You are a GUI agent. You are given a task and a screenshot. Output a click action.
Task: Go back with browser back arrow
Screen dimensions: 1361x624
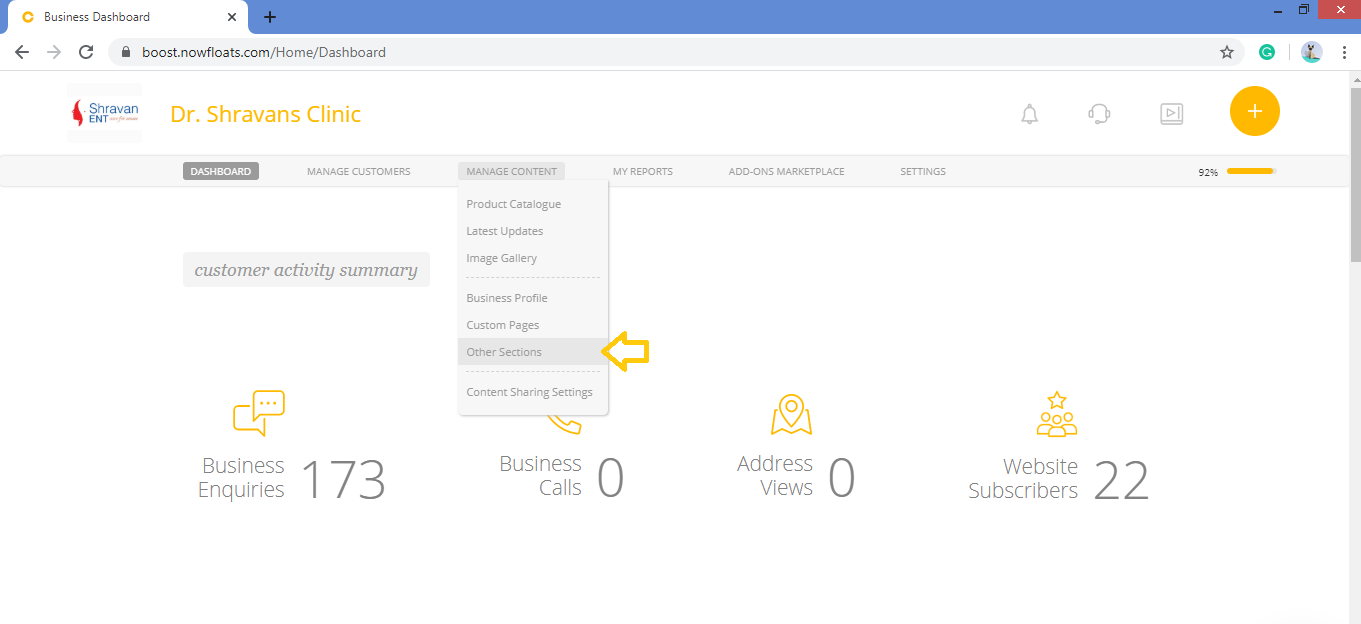pyautogui.click(x=22, y=52)
